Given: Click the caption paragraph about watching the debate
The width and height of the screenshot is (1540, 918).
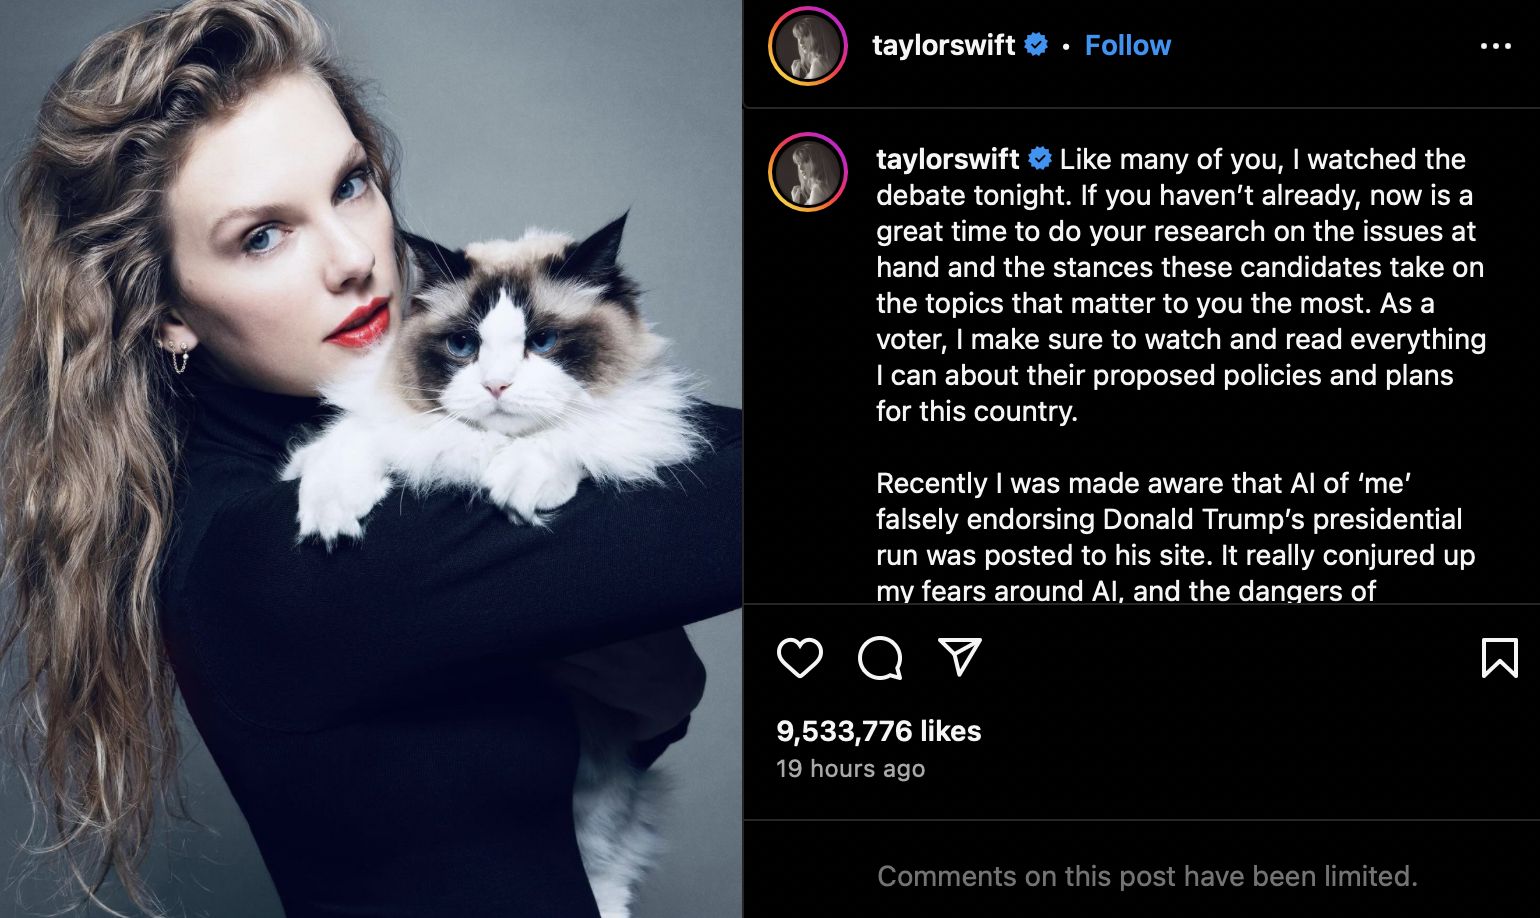Looking at the screenshot, I should click(1181, 285).
